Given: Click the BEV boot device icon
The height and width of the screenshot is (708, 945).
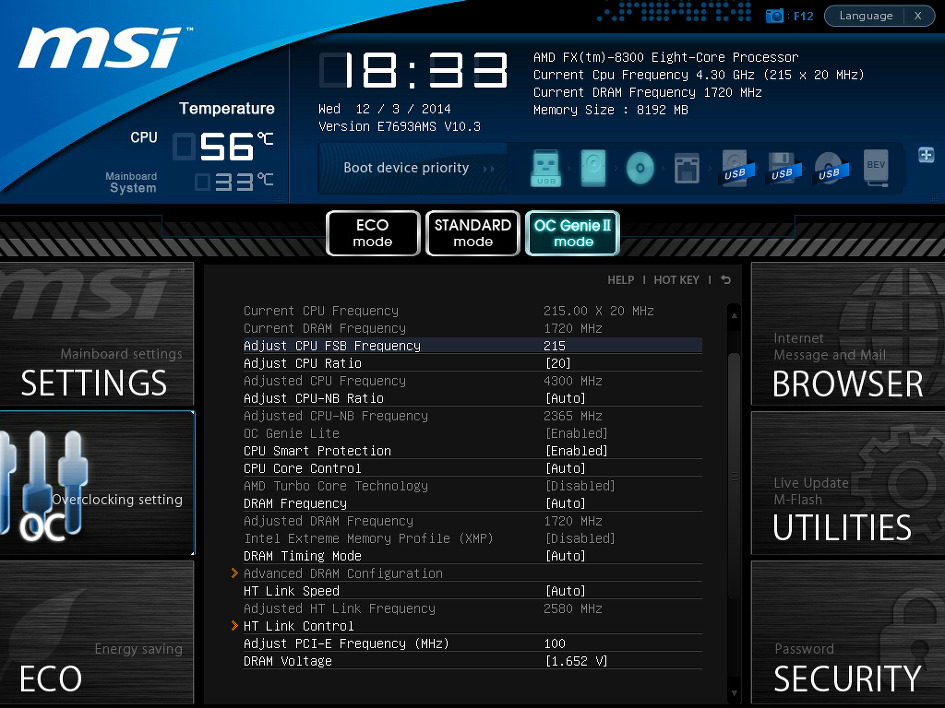Looking at the screenshot, I should (876, 167).
